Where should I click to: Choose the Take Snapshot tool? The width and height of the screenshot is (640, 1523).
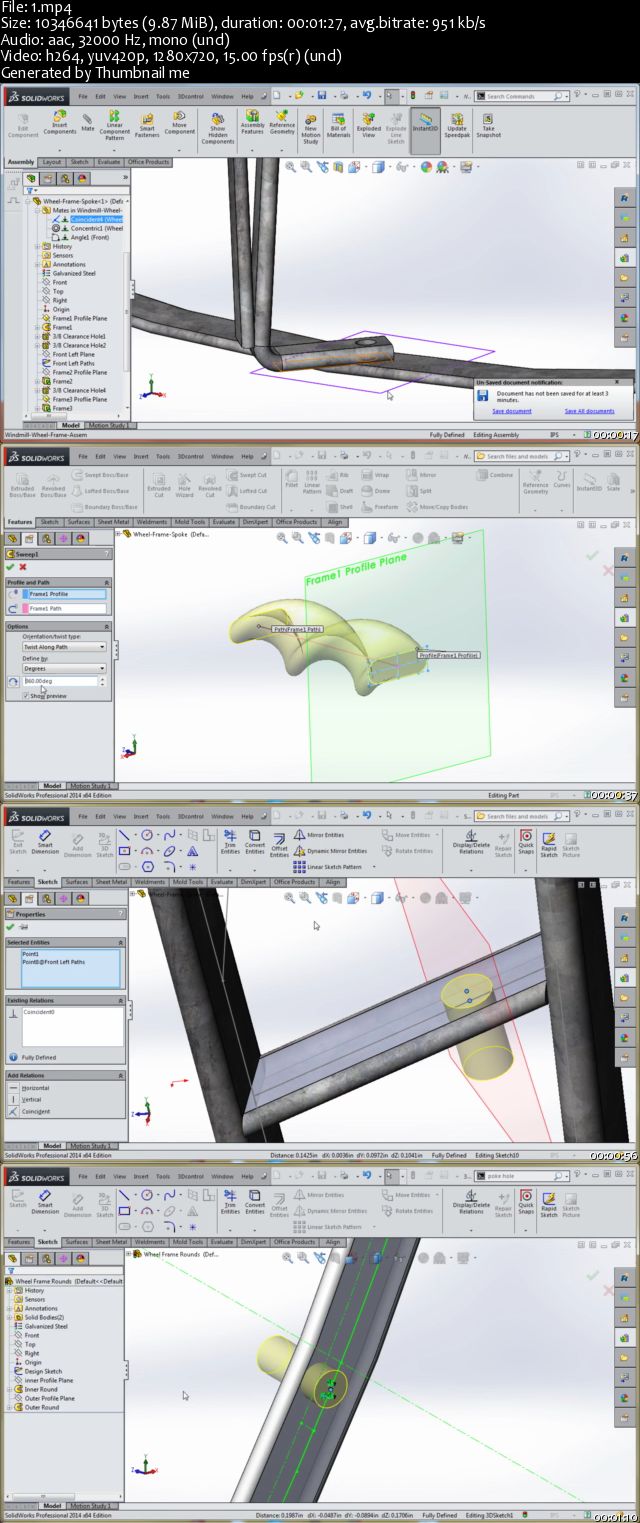point(488,126)
